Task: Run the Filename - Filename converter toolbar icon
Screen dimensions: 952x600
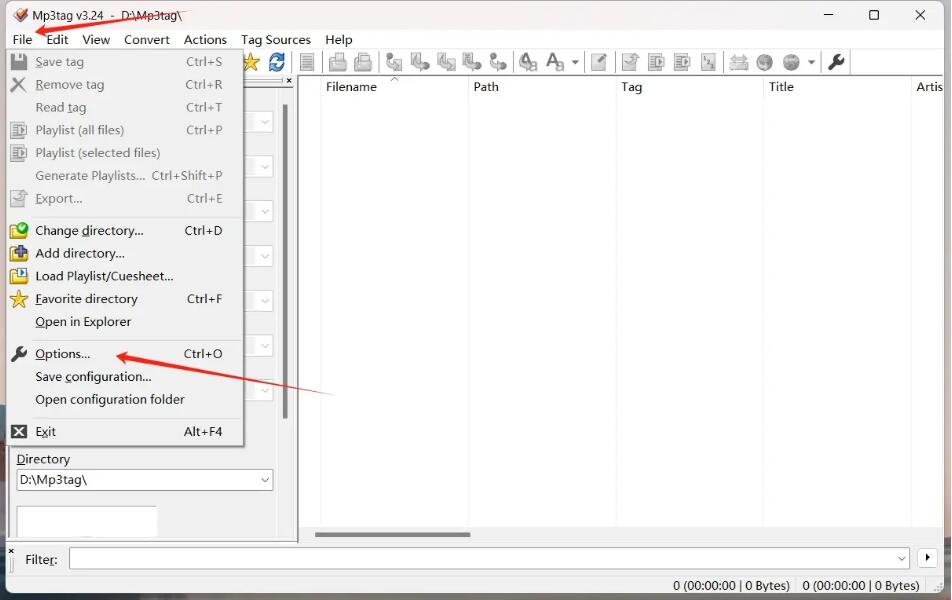Action: coord(446,62)
